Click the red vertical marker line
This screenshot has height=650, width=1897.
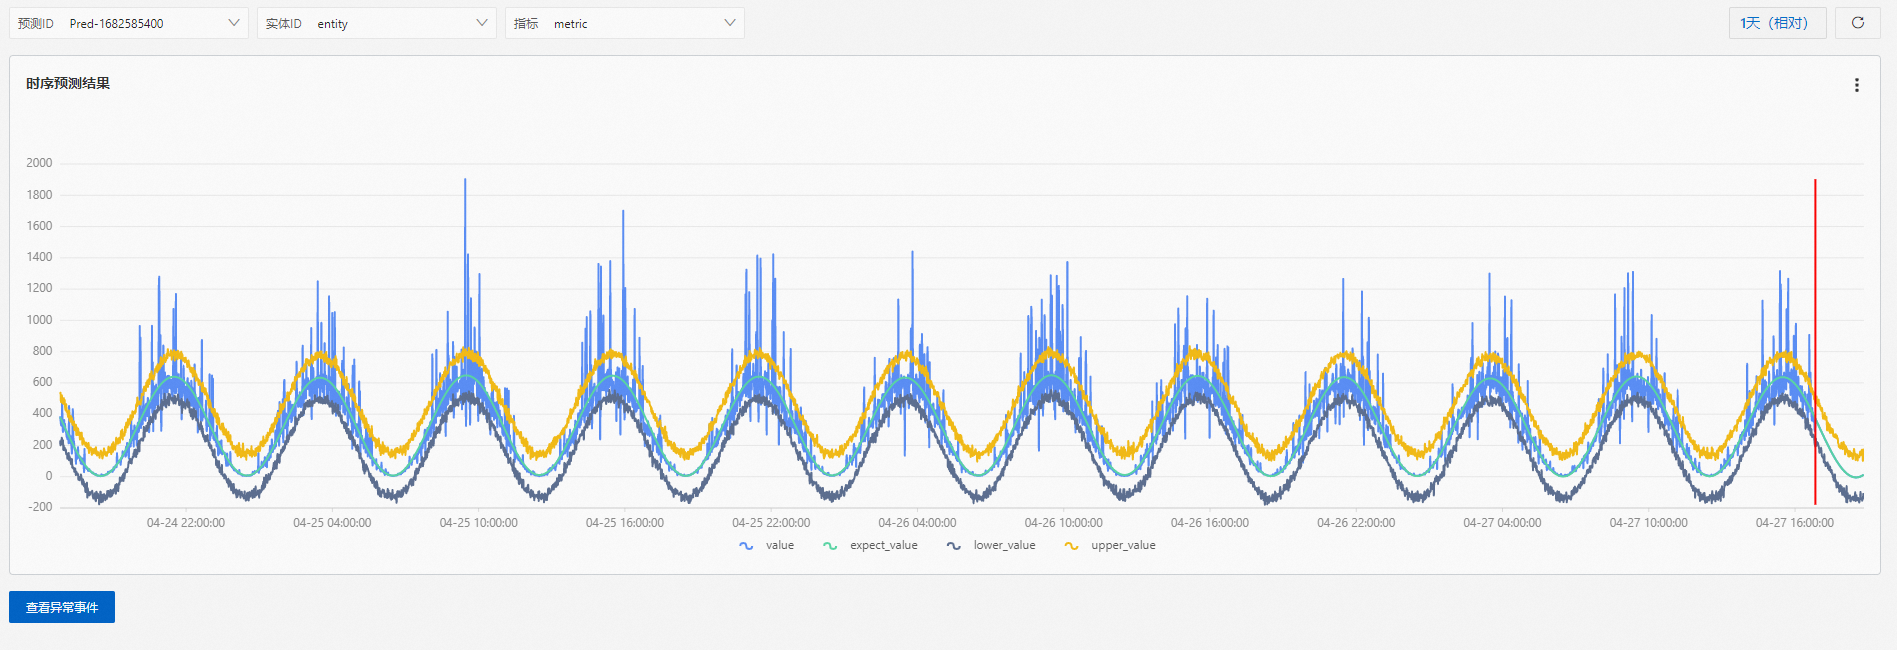pyautogui.click(x=1815, y=340)
